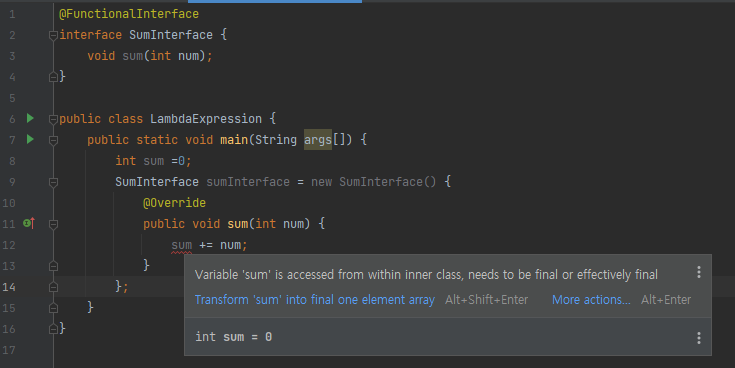The height and width of the screenshot is (368, 735).
Task: Apply 'Transform sum into final one element array' fix
Action: (315, 300)
